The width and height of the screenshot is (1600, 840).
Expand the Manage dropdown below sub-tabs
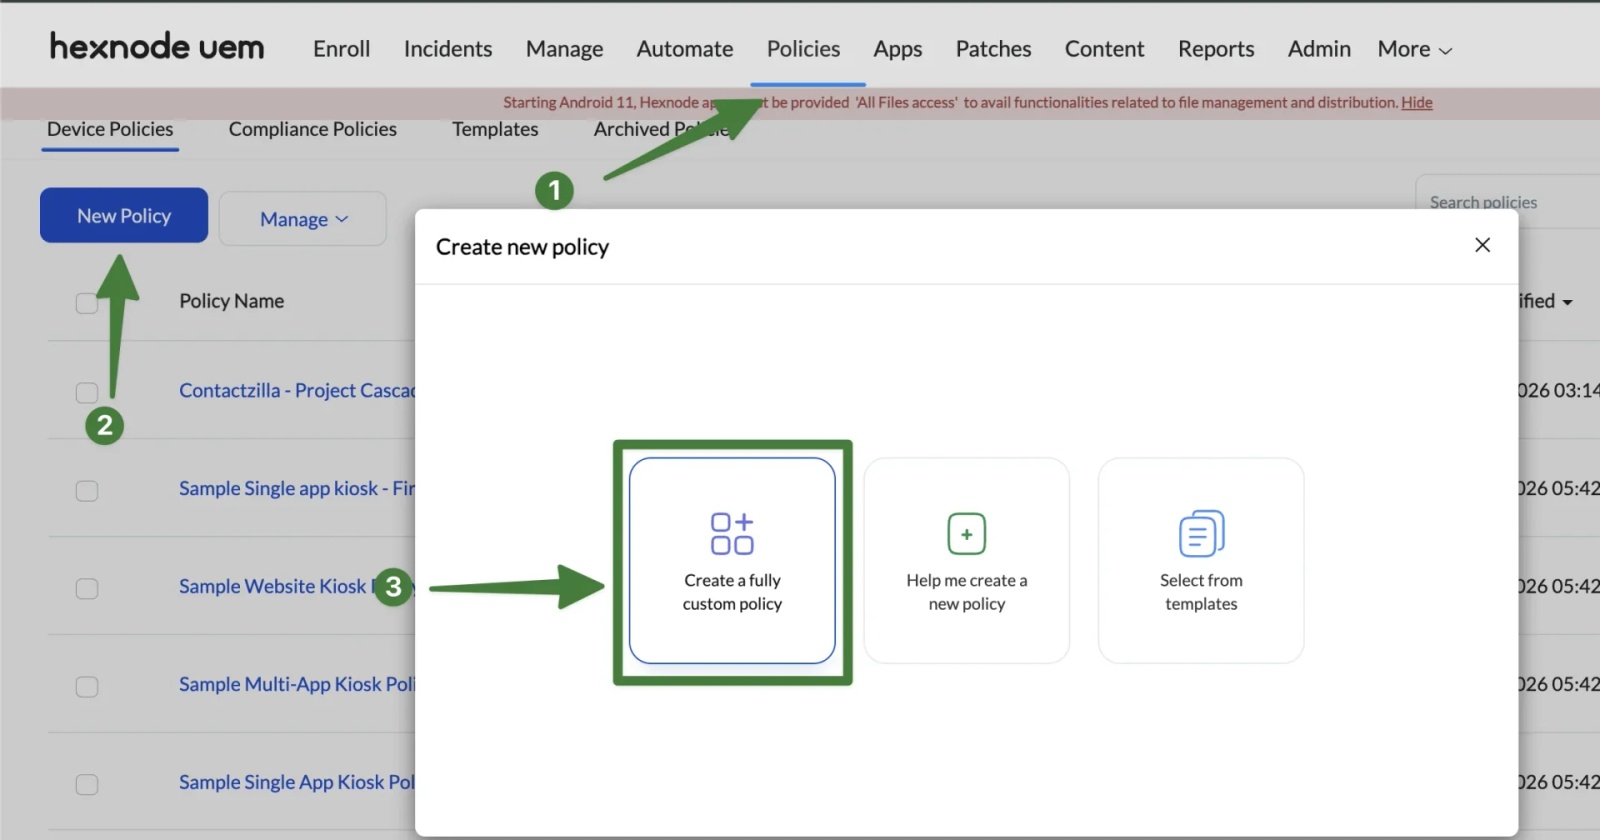[x=303, y=218]
